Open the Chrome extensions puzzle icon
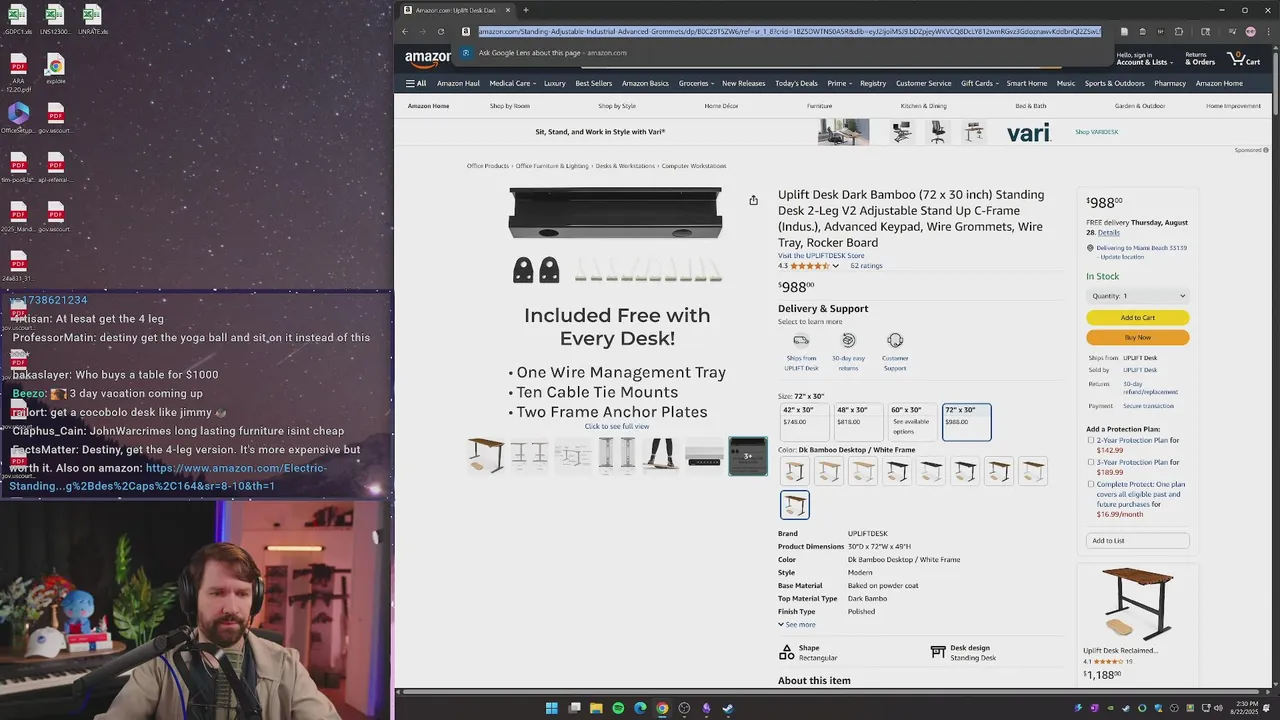The width and height of the screenshot is (1280, 720). click(x=1178, y=31)
